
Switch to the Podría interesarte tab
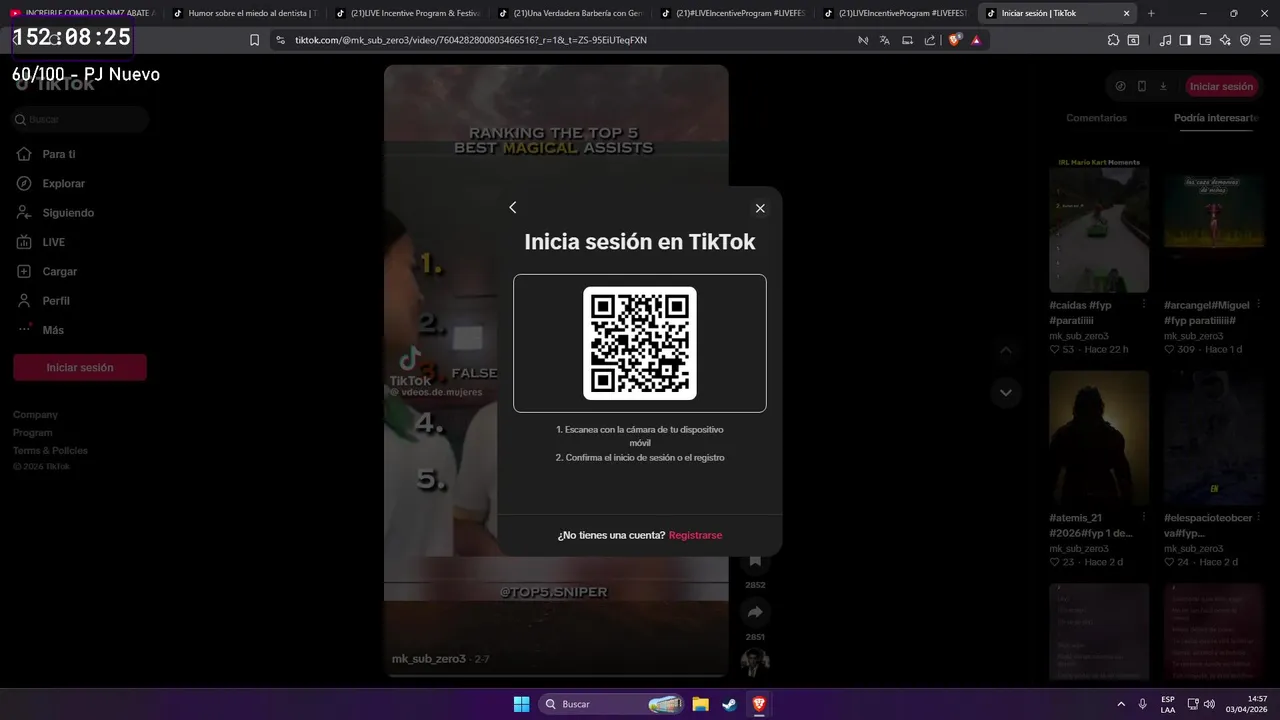[1216, 118]
